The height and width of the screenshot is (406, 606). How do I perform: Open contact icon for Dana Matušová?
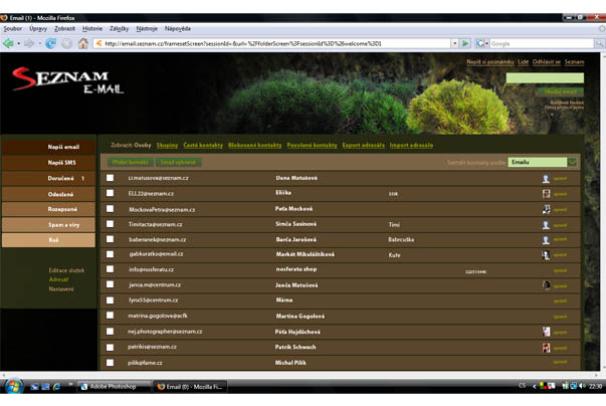pos(545,179)
